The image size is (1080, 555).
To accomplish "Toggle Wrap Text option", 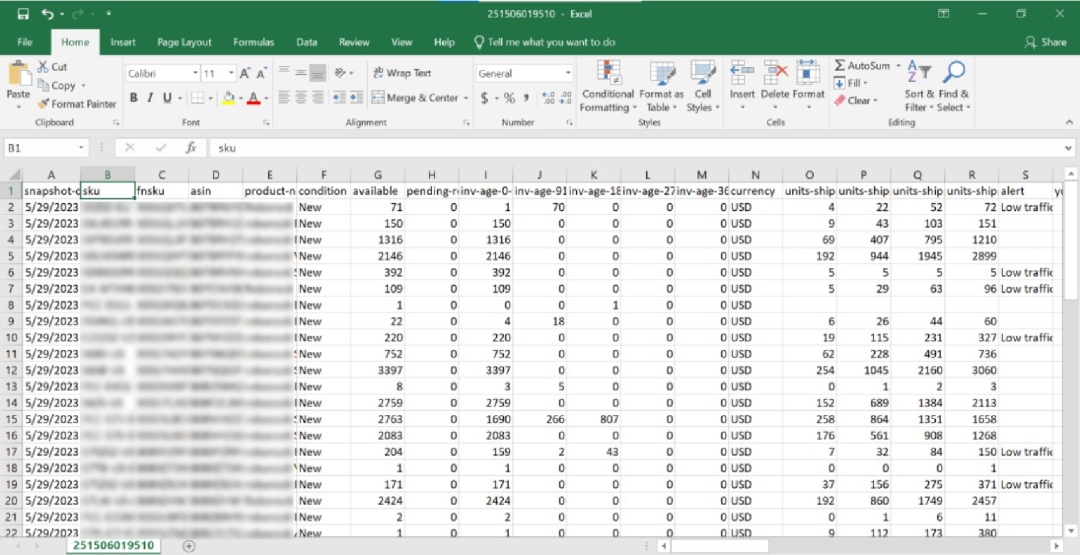I will click(x=402, y=73).
